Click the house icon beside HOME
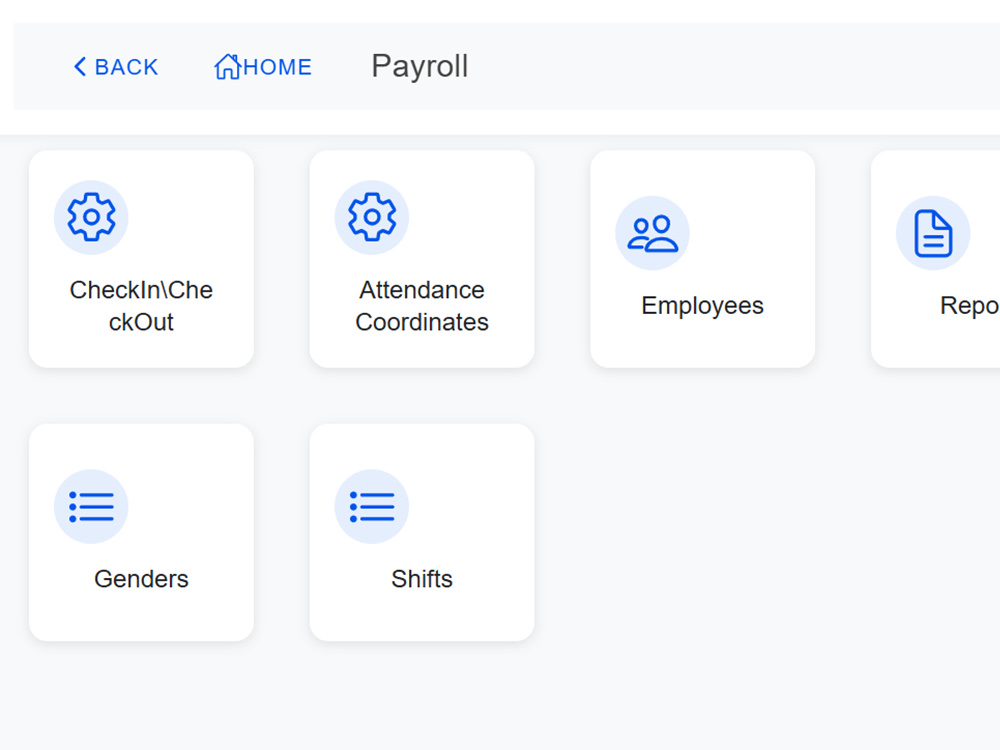 (x=227, y=66)
